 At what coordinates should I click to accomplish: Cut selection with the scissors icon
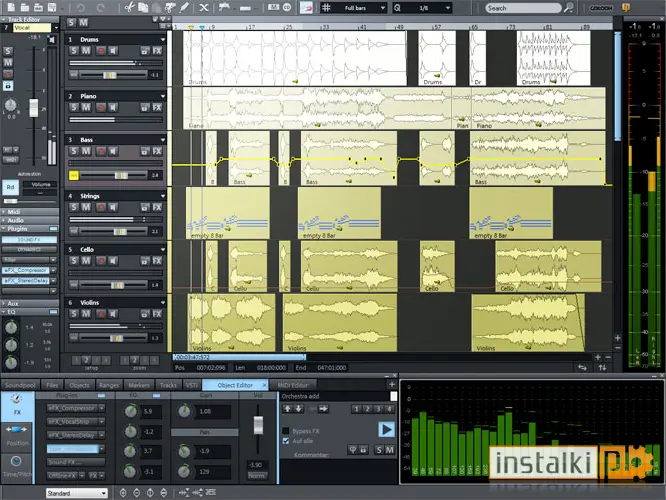pyautogui.click(x=129, y=7)
